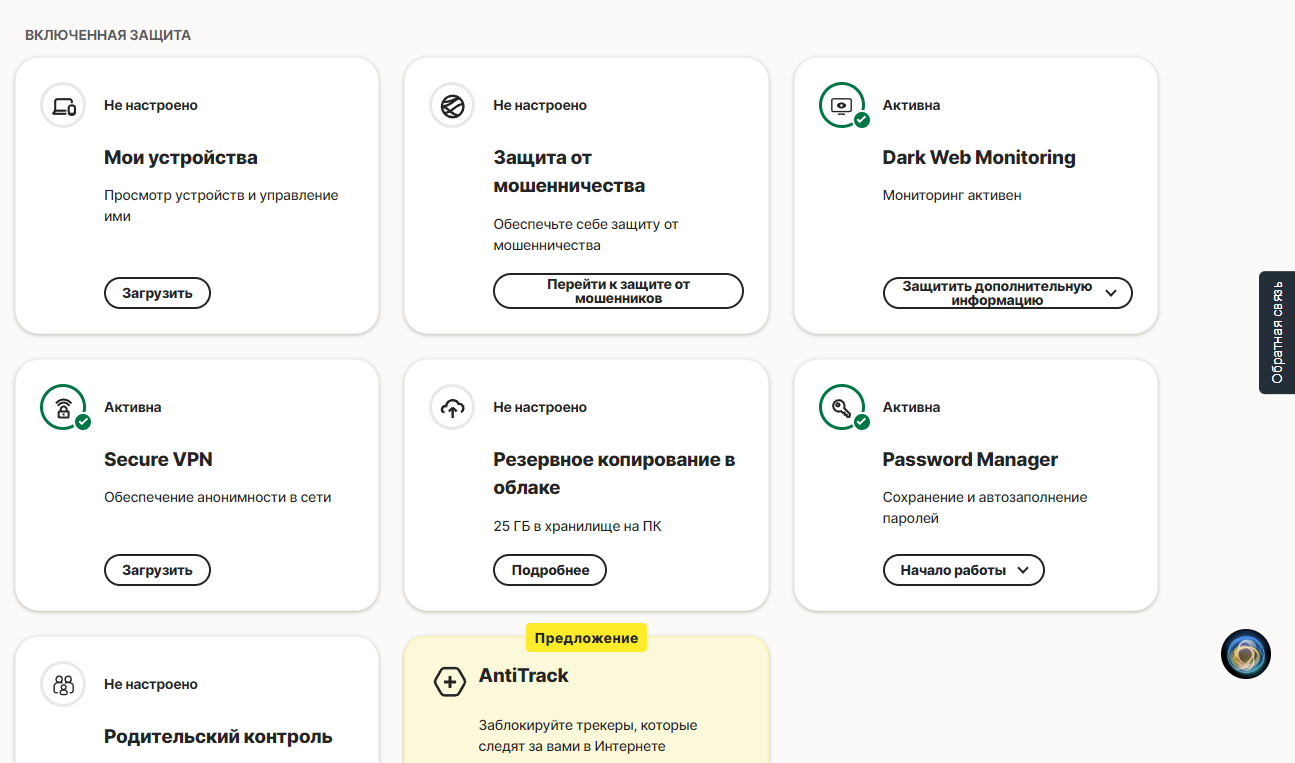Click the AntiTrack title

[524, 676]
